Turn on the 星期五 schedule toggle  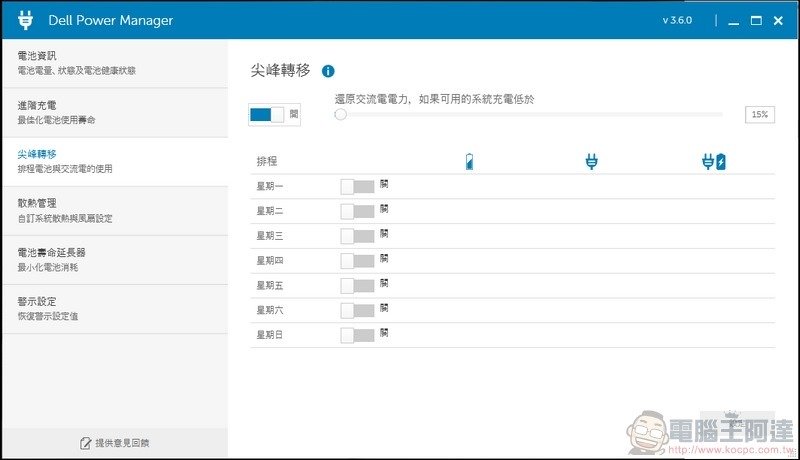(x=357, y=286)
